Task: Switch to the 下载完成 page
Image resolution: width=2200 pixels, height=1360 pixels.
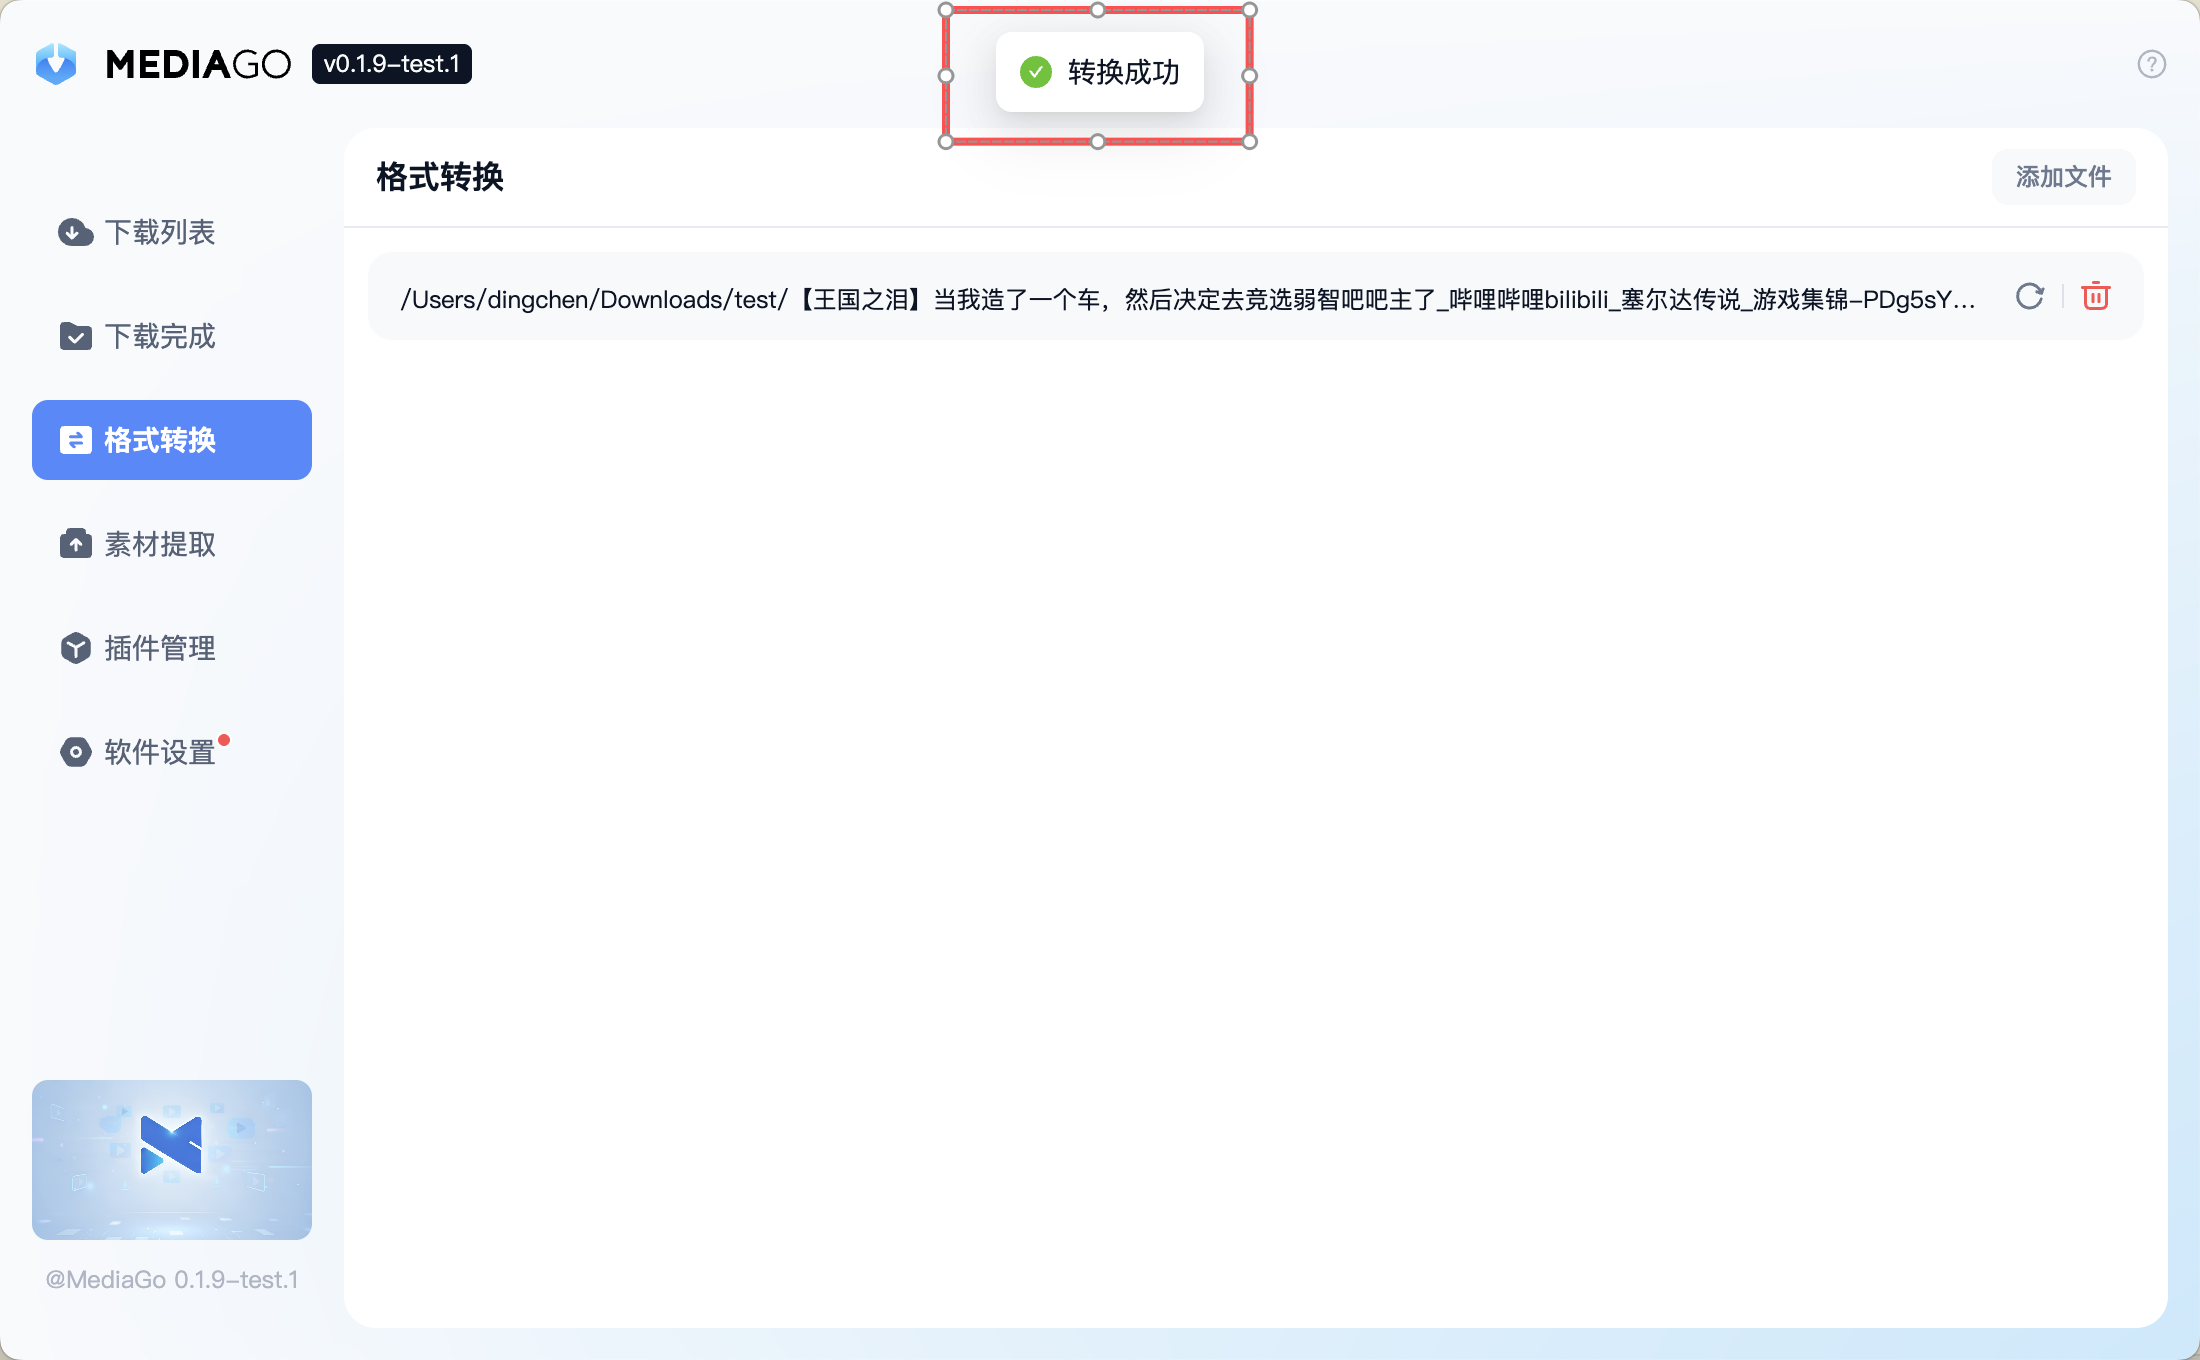Action: point(160,336)
